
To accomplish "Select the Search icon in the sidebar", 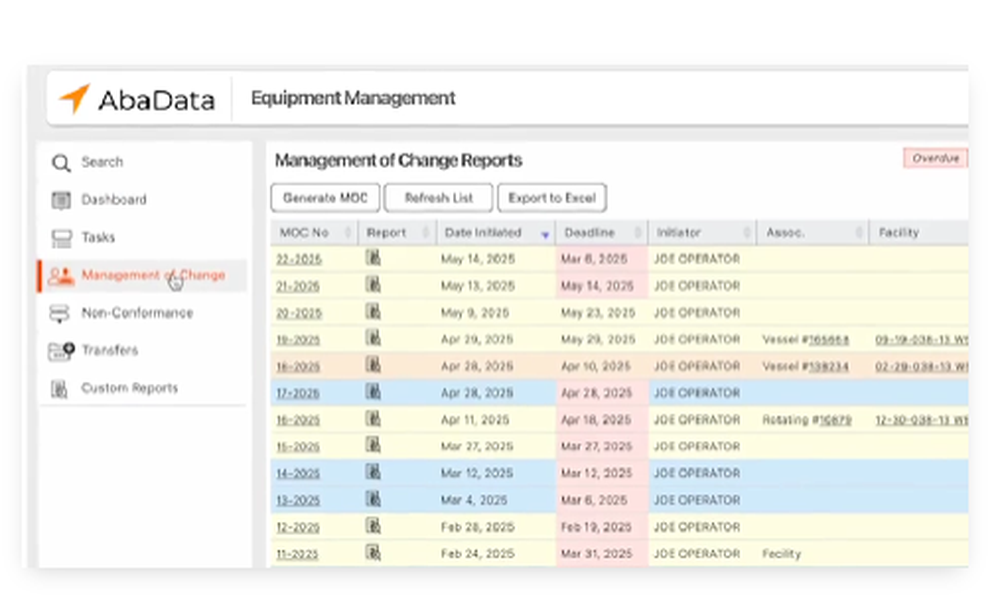I will pos(61,162).
